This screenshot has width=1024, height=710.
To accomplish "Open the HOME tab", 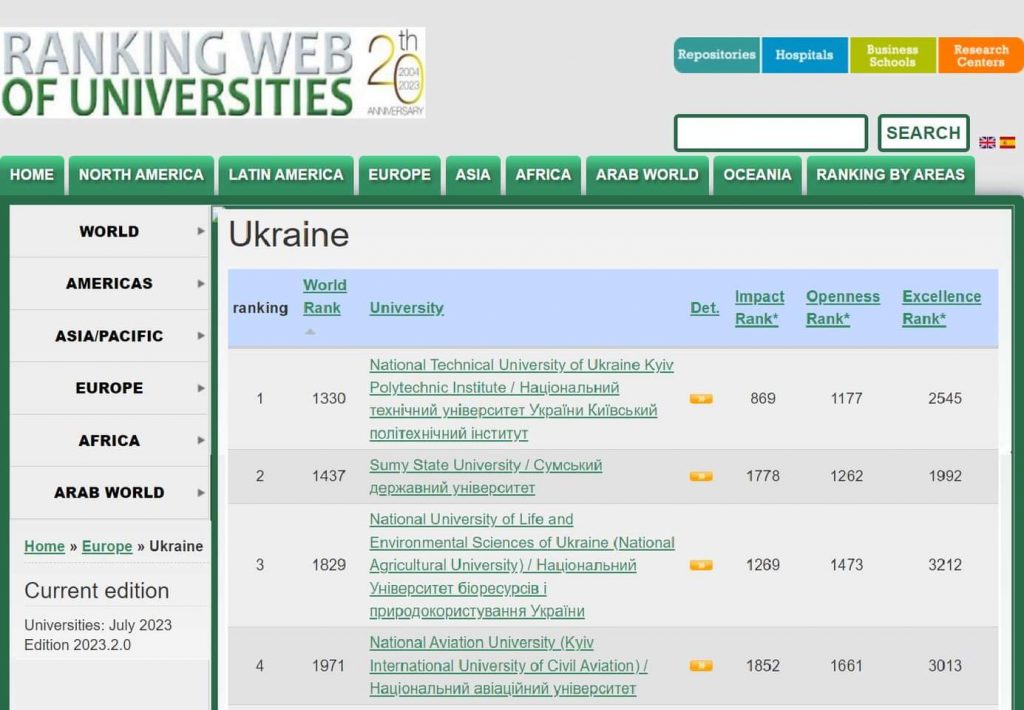I will pyautogui.click(x=32, y=175).
